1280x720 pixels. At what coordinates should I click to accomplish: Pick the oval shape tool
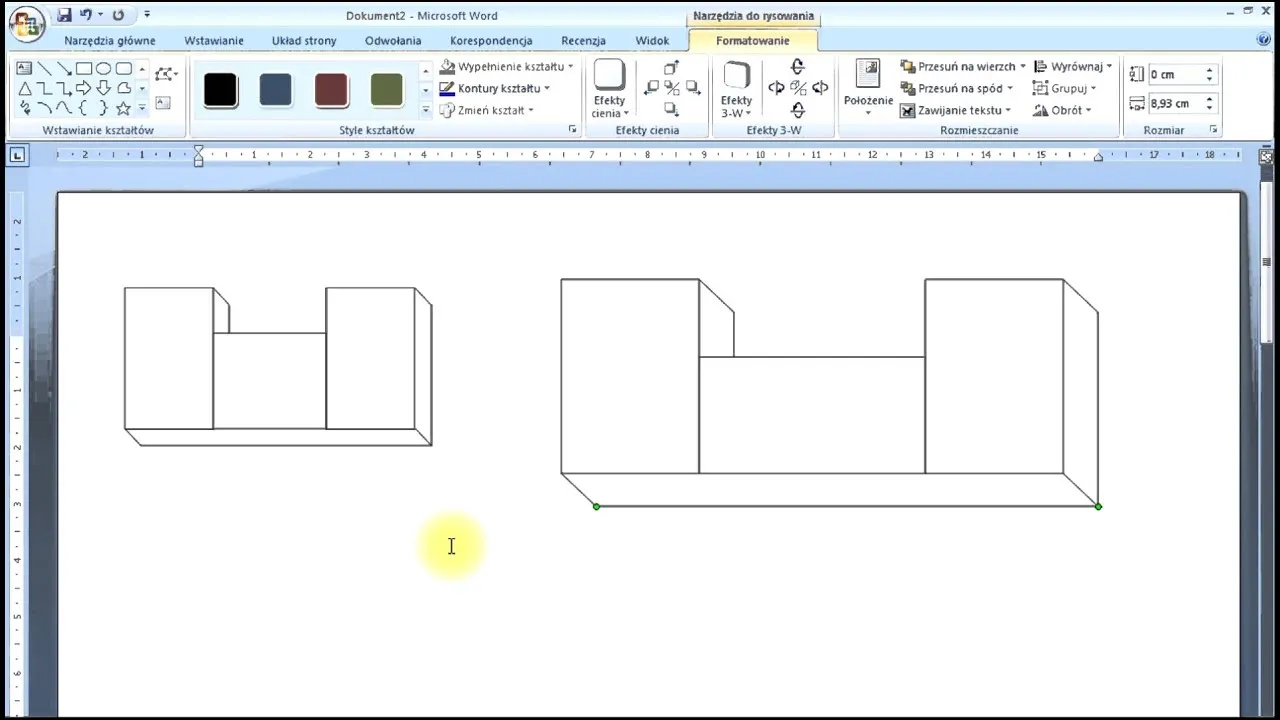[104, 69]
